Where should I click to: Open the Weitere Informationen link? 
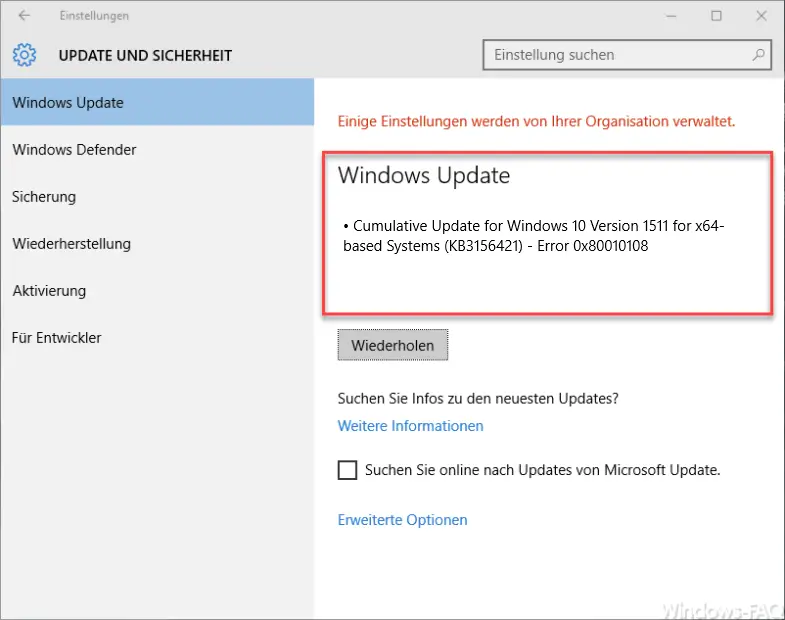point(411,426)
